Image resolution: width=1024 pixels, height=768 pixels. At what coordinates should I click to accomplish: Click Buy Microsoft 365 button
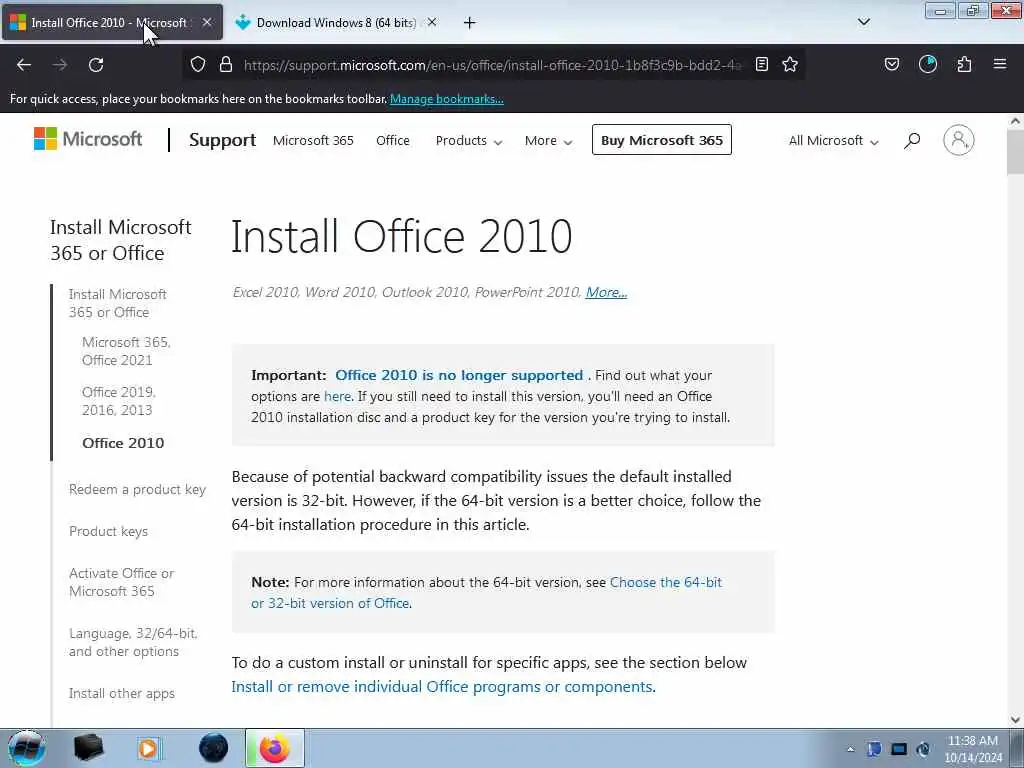[662, 140]
